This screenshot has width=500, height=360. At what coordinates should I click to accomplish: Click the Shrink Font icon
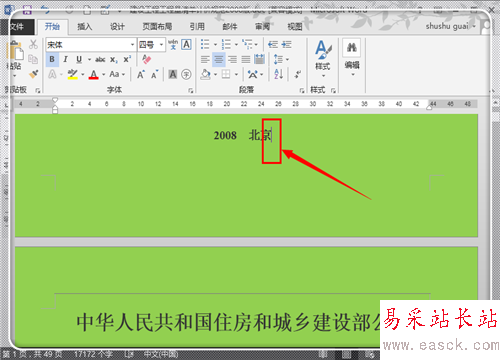click(154, 74)
